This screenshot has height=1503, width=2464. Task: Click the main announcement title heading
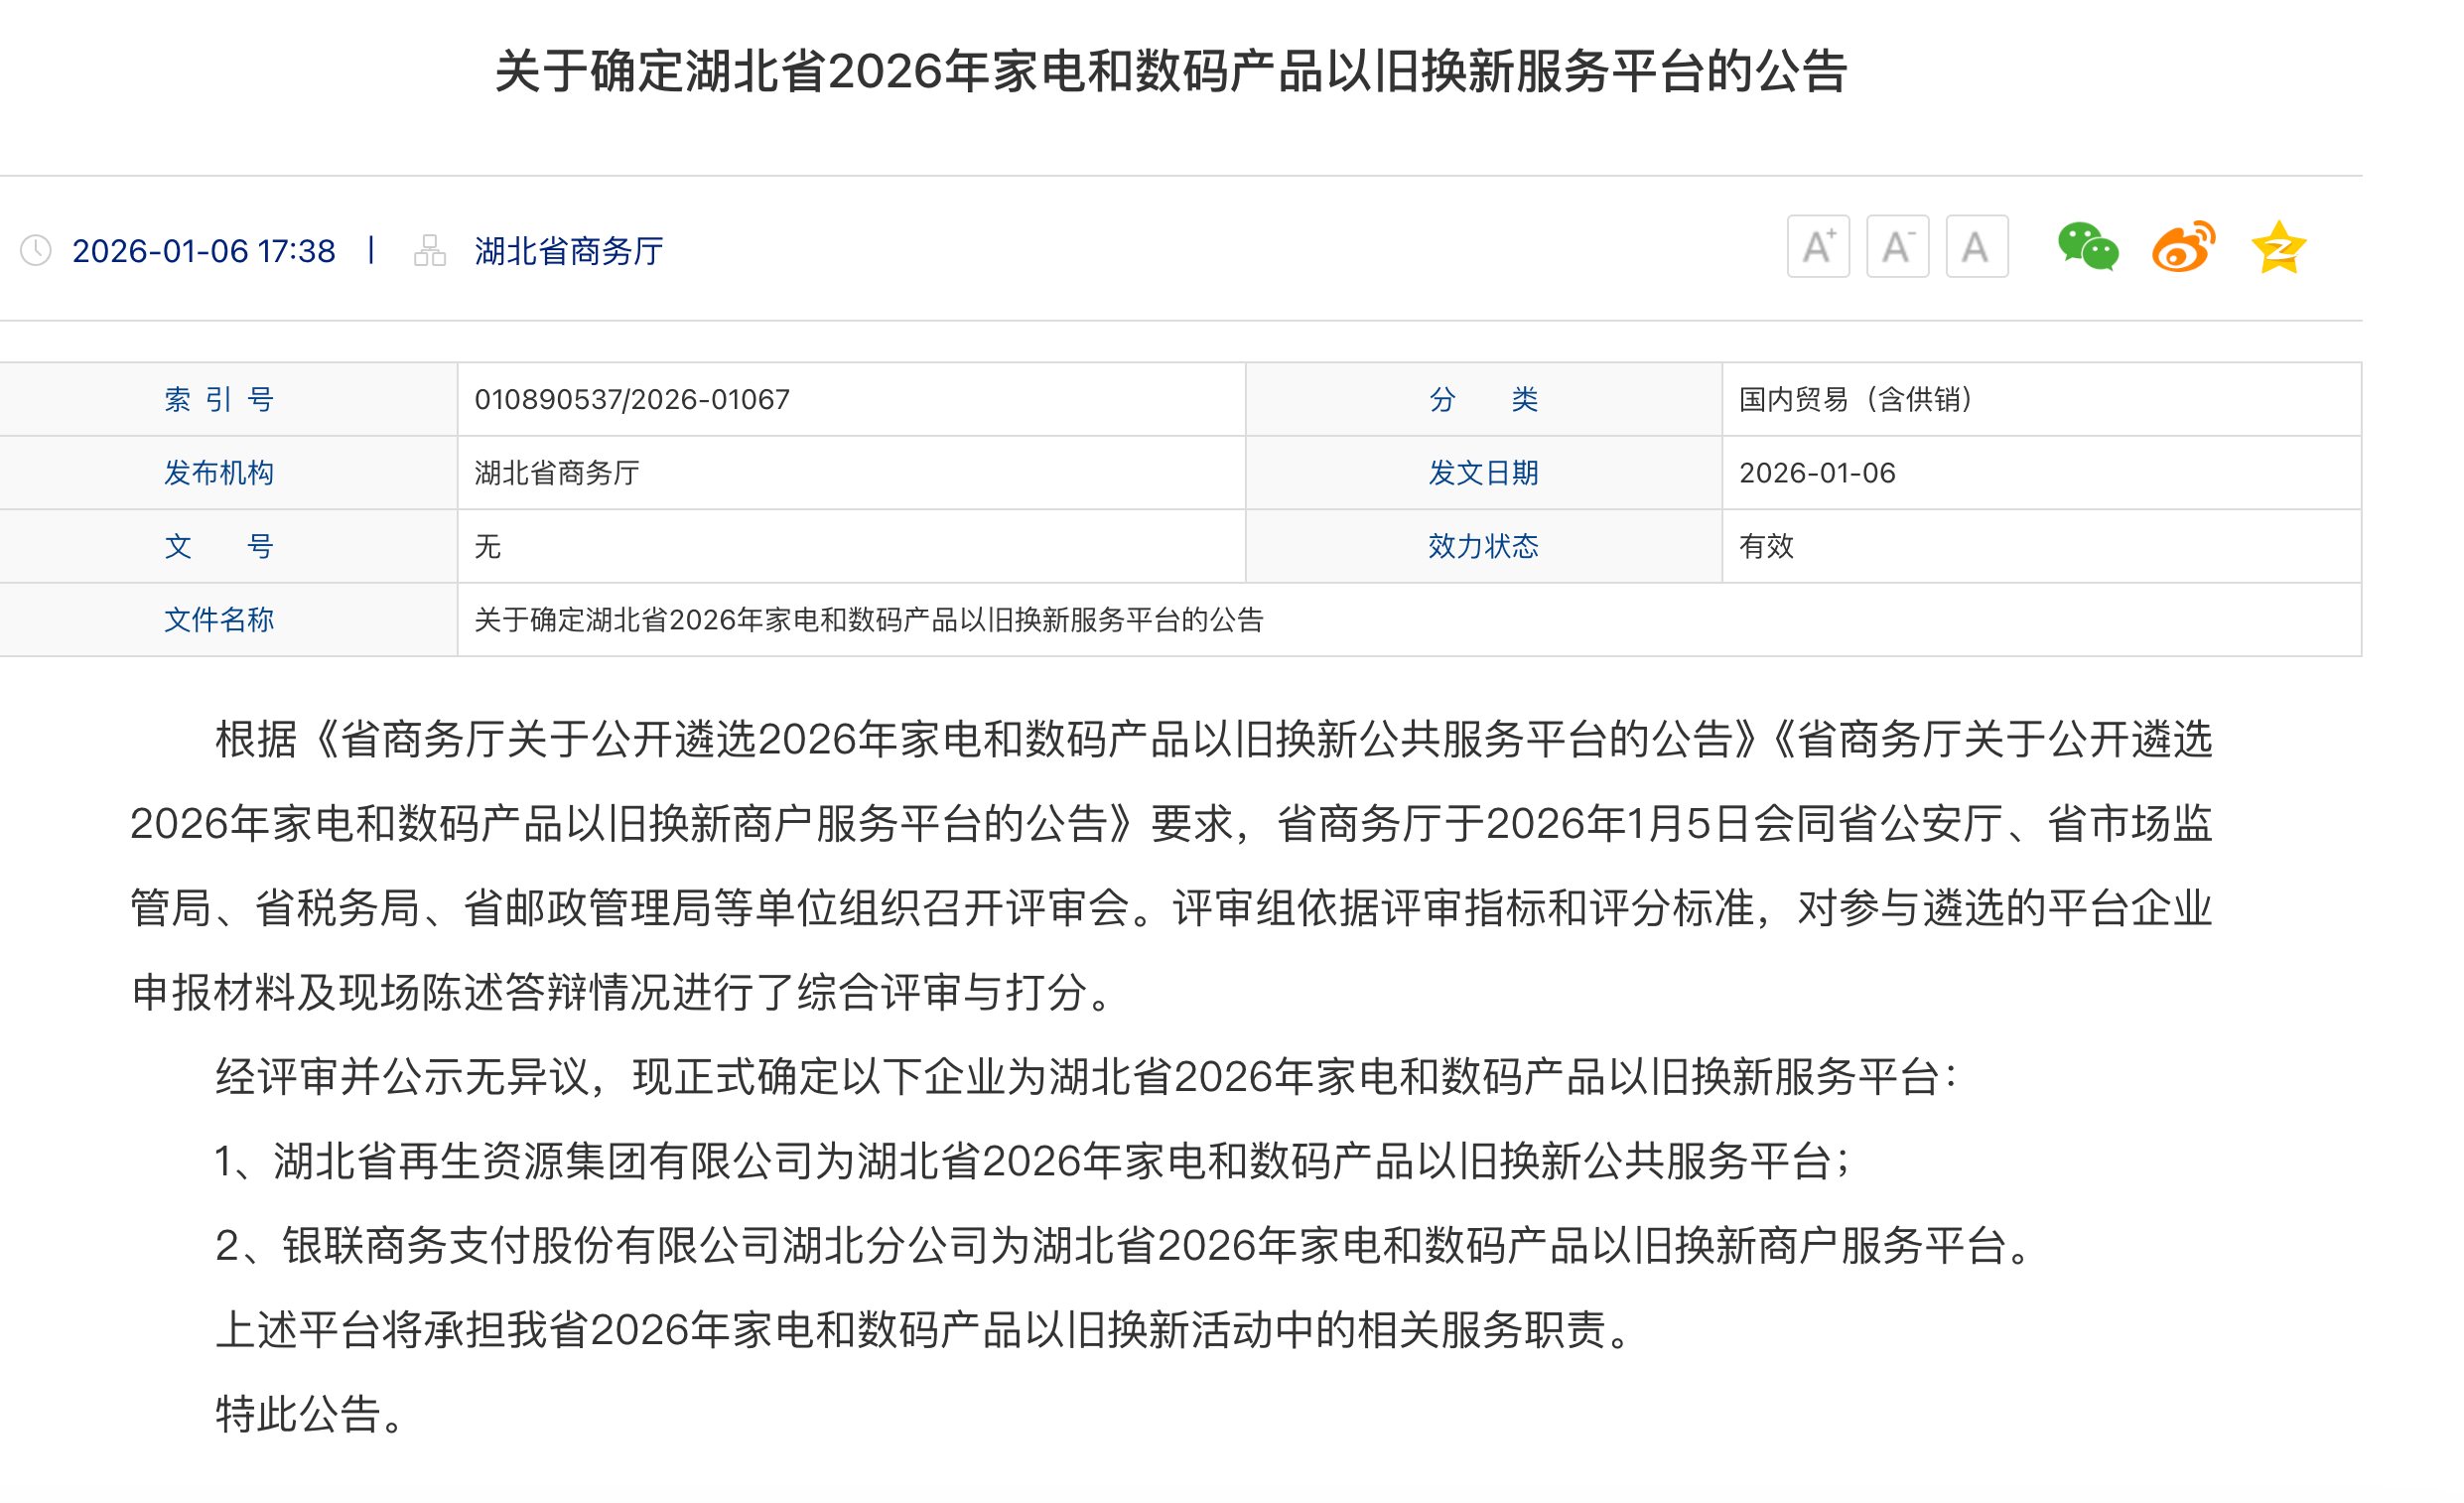point(1171,72)
